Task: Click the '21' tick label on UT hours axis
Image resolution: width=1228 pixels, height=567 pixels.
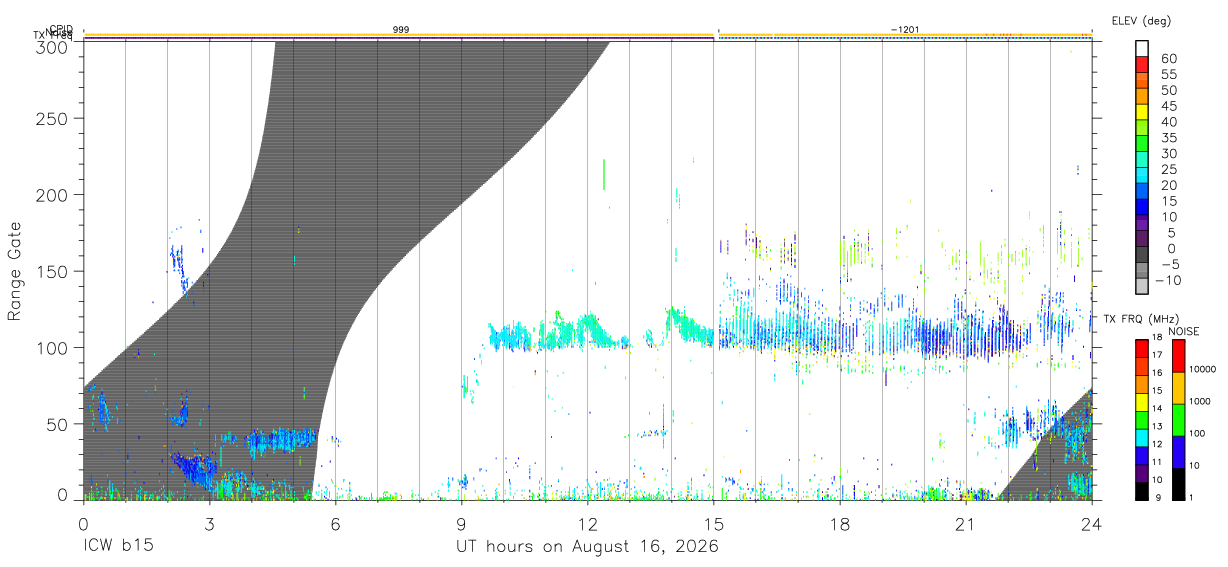Action: (x=966, y=524)
